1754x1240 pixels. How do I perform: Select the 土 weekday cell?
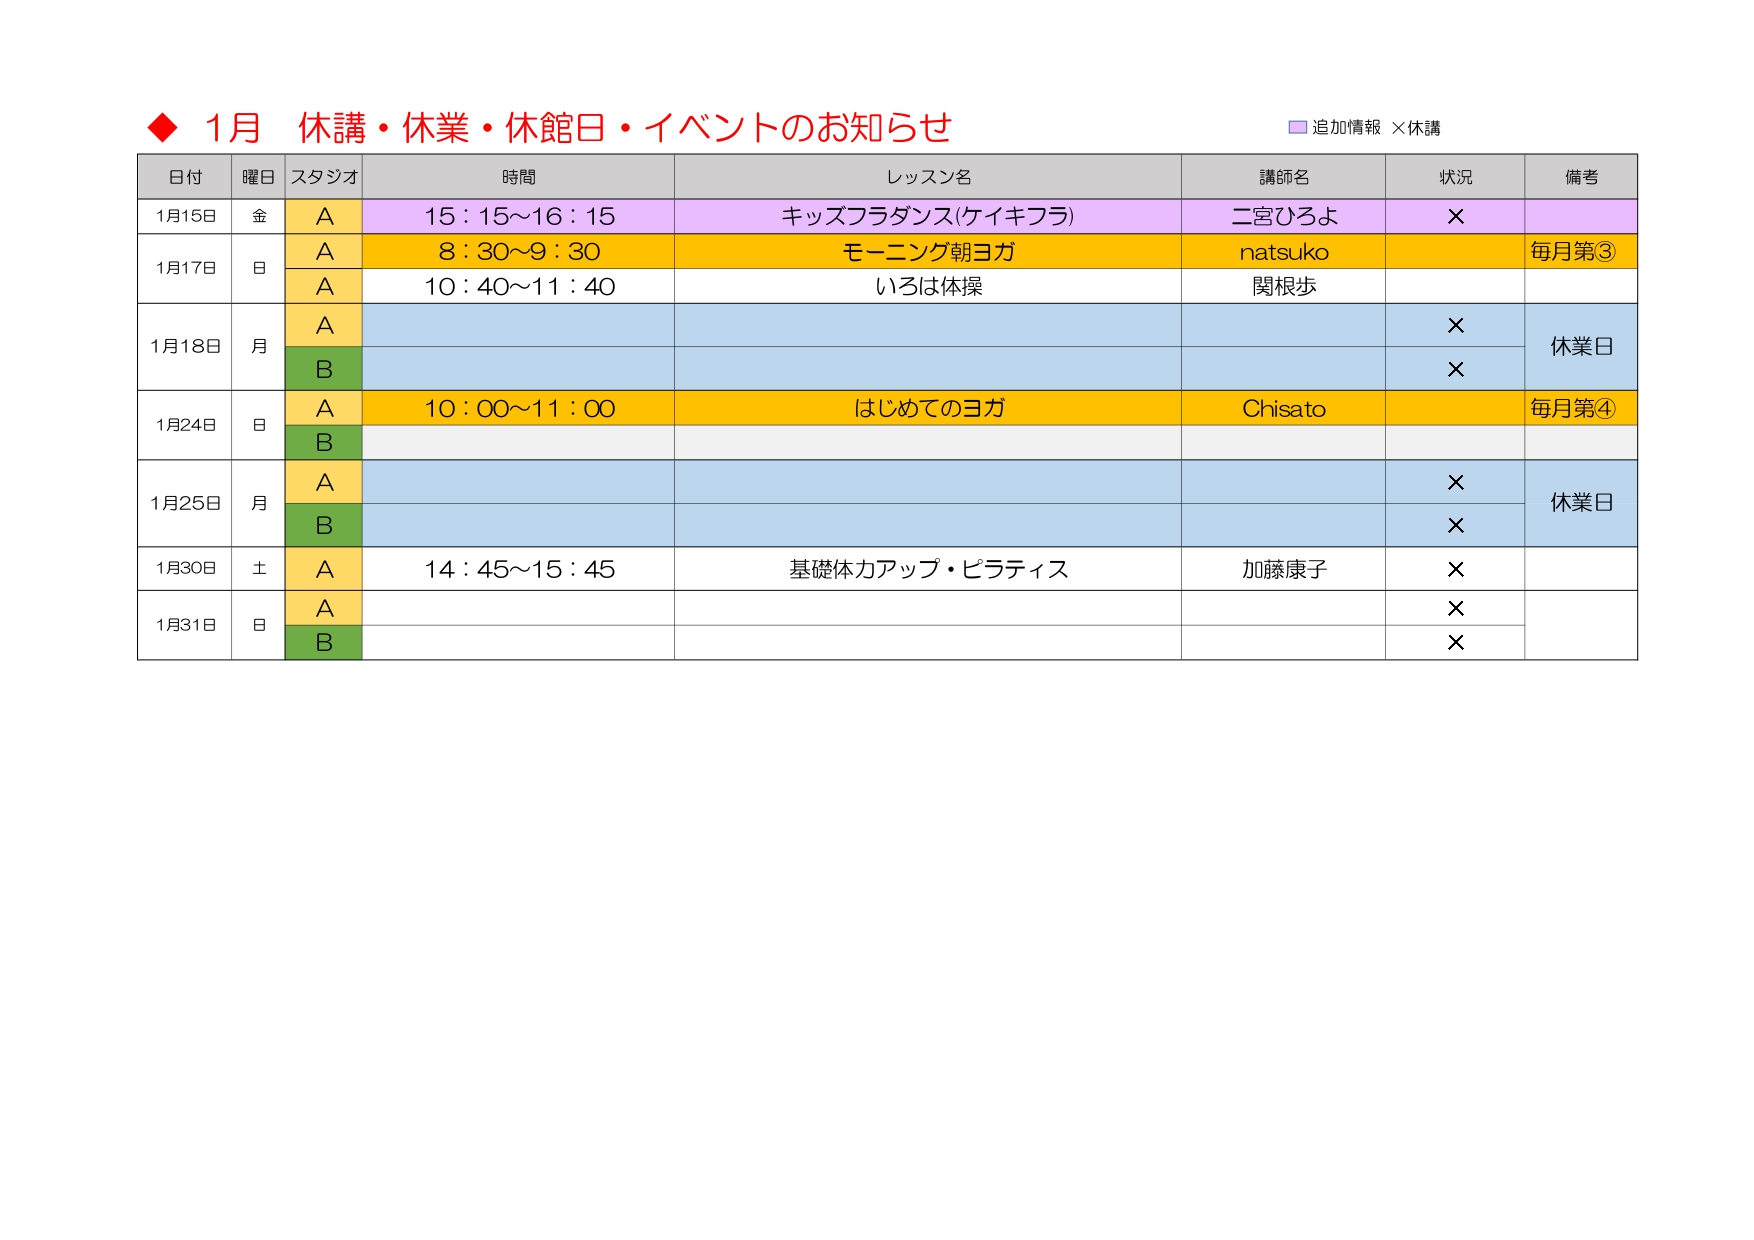click(x=258, y=568)
